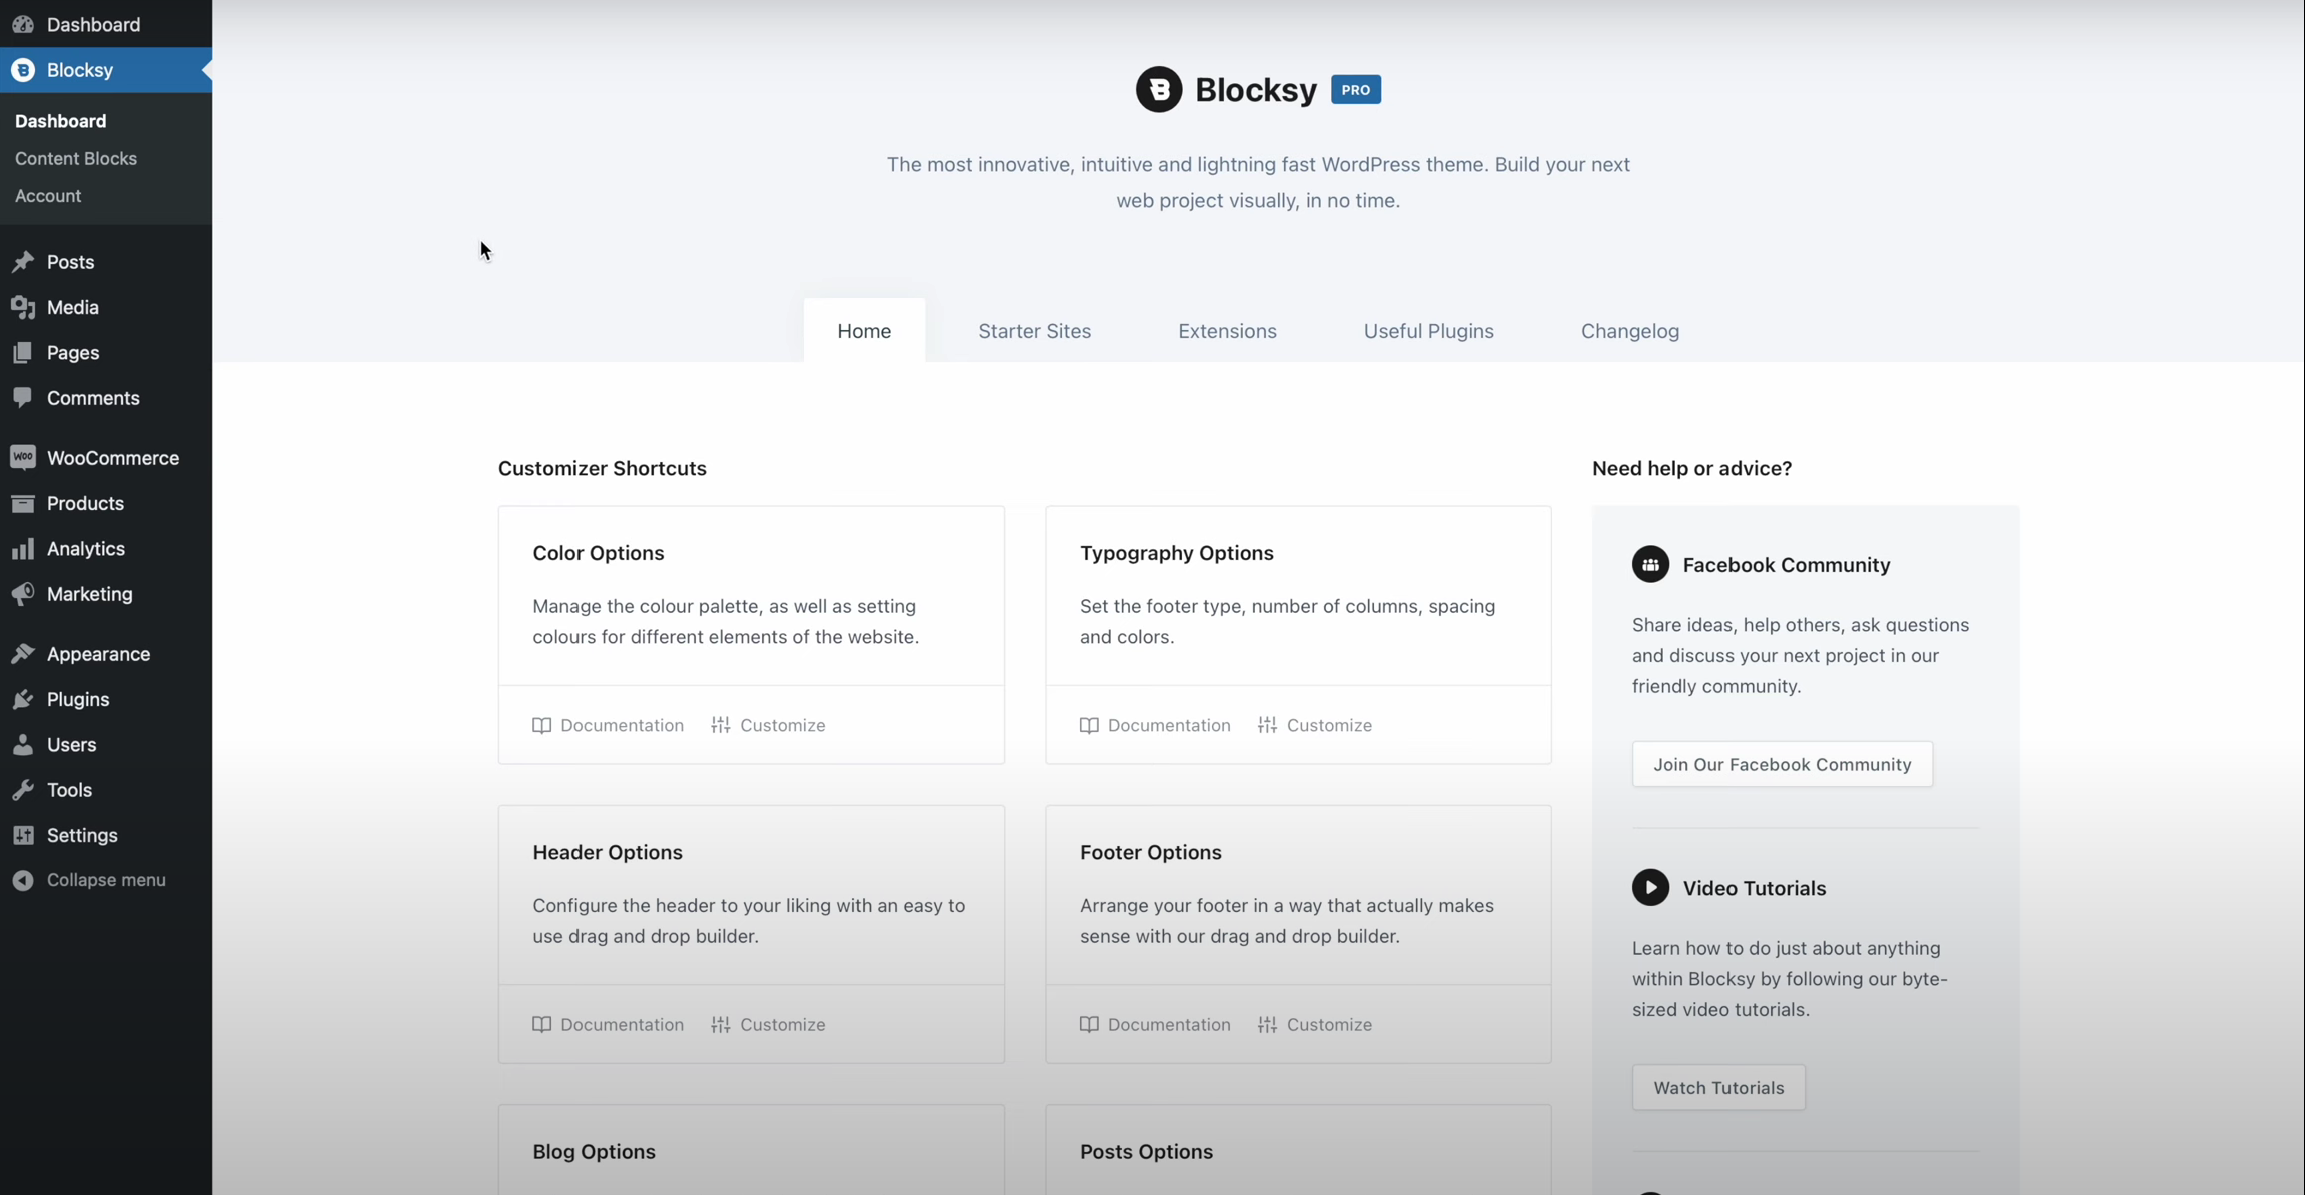
Task: Open Color Options Customize link
Action: 768,725
